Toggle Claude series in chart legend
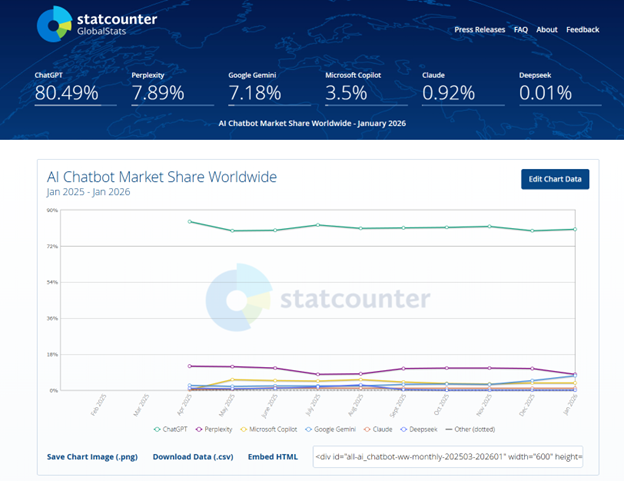624x481 pixels. [x=378, y=429]
